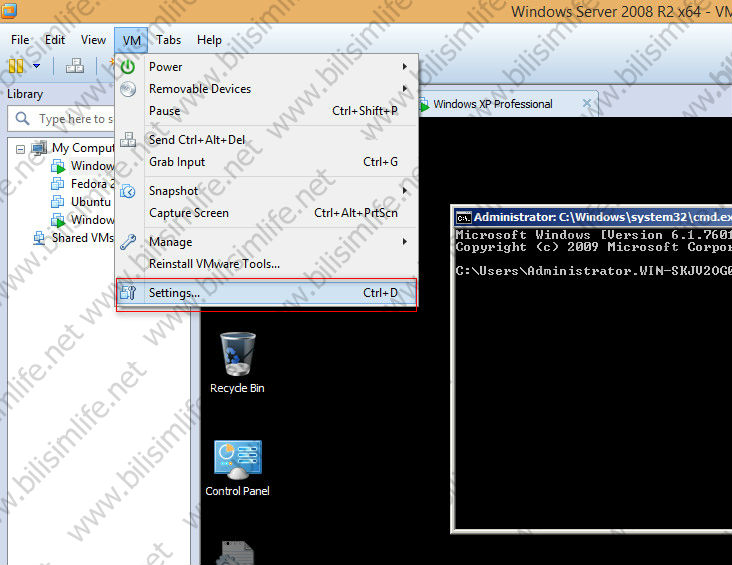This screenshot has height=565, width=732.
Task: Open the power options dropdown arrow in toolbar
Action: tap(36, 66)
